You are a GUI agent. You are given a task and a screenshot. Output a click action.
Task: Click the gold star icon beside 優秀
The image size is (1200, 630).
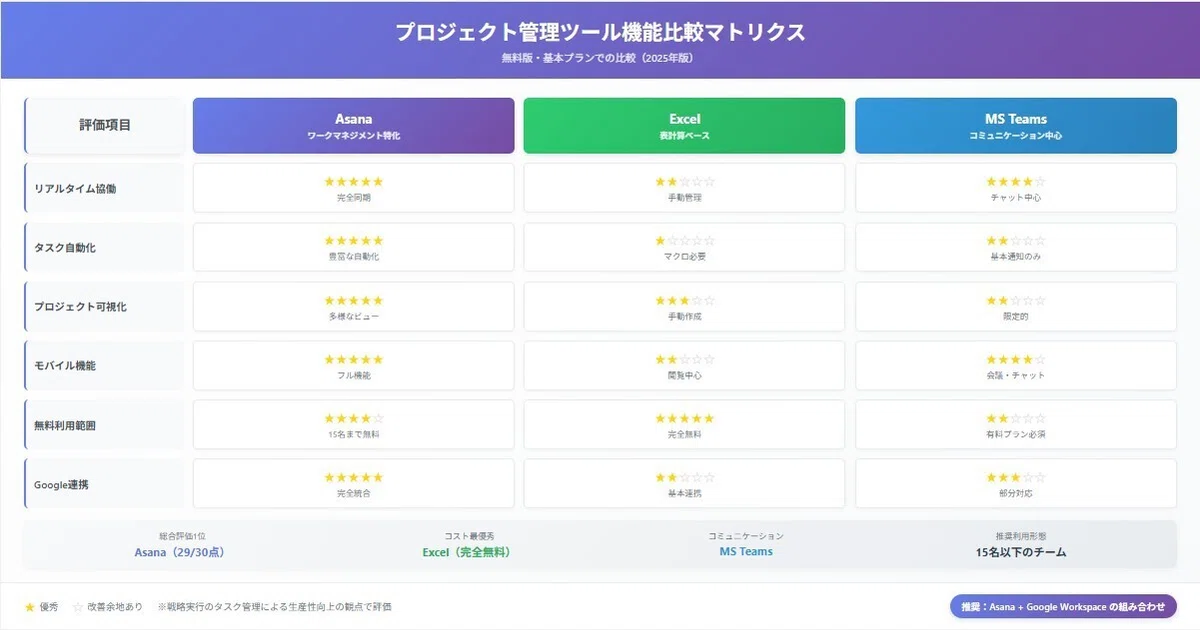point(30,607)
